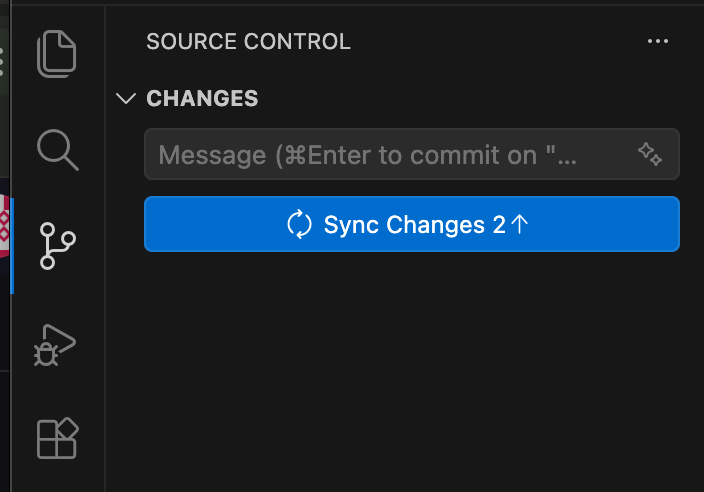
Task: Click the partially visible red app icon
Action: click(4, 226)
